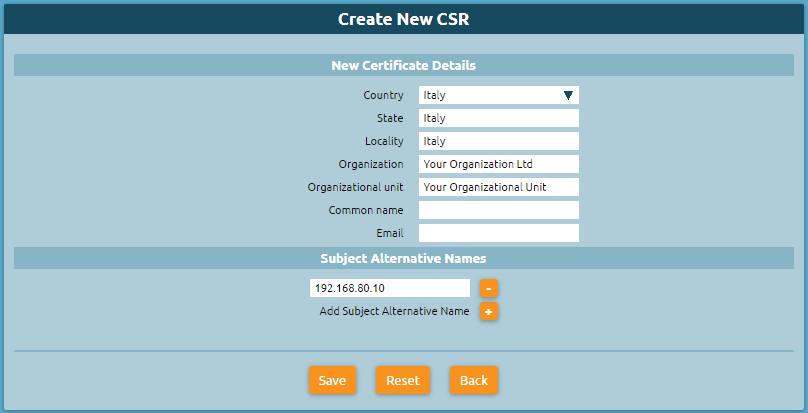Focus the Locality text field
This screenshot has width=808, height=413.
[x=499, y=141]
